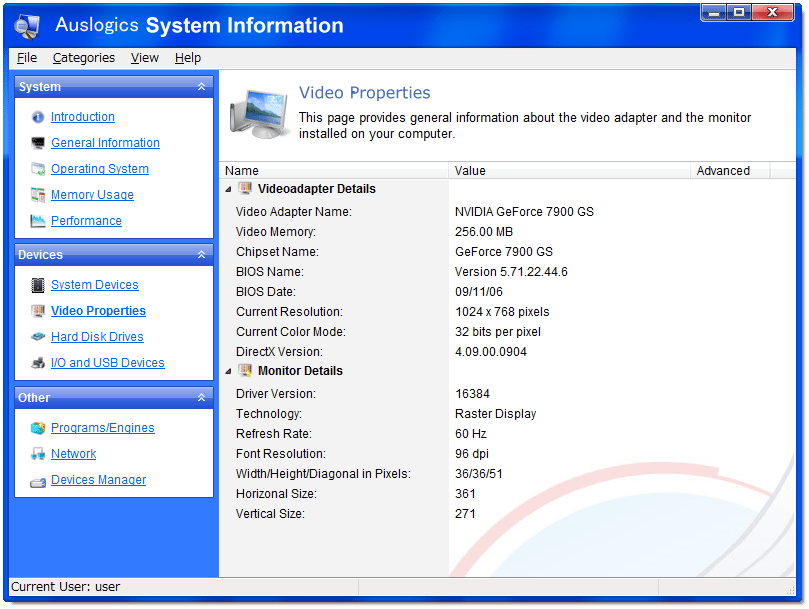Open the Operating System link

(x=100, y=169)
